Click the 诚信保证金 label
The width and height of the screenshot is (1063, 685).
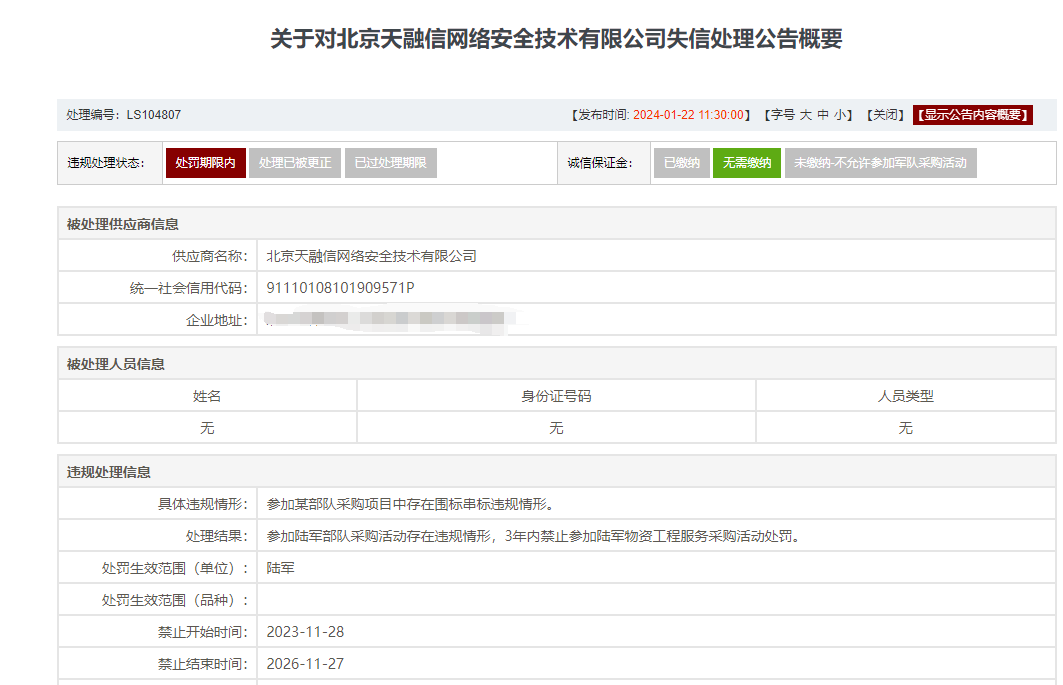coord(600,163)
